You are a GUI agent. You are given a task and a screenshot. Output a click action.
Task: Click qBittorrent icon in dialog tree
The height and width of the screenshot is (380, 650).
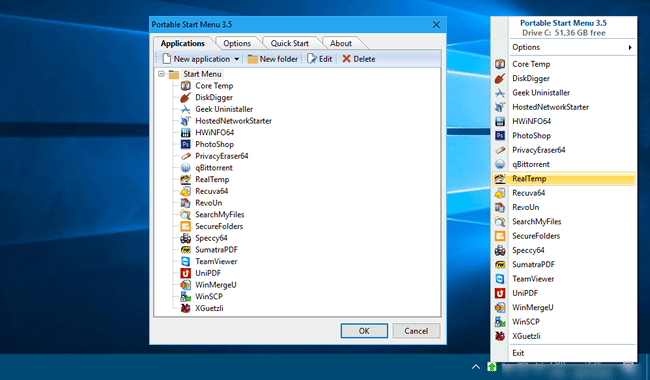point(185,168)
